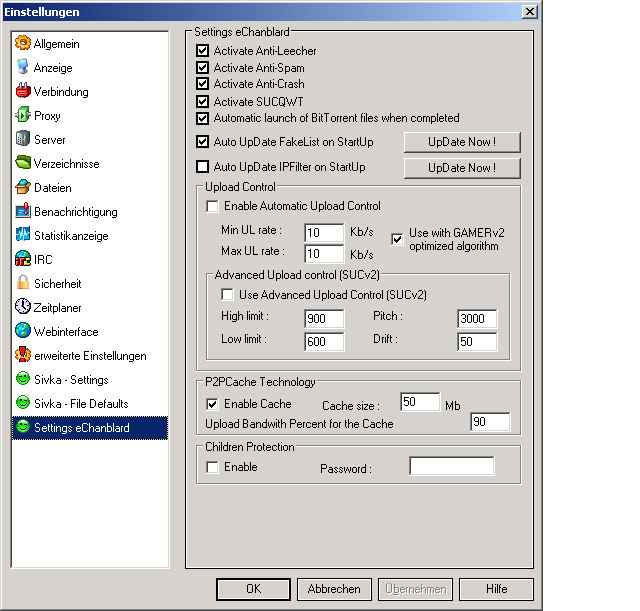Click the Übernehmen button

click(x=415, y=589)
